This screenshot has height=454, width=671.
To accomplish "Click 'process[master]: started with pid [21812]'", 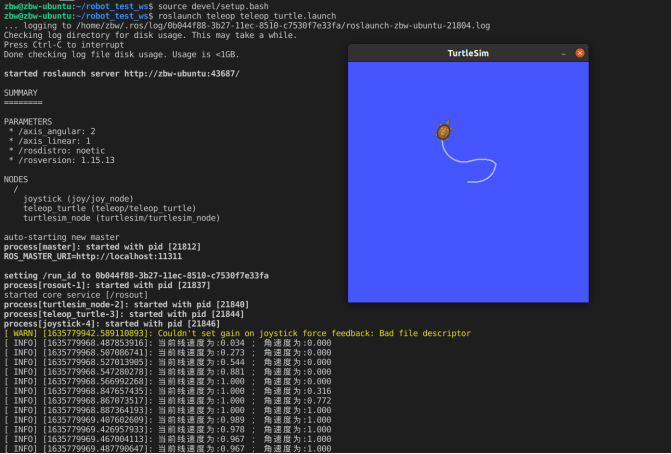I will point(102,246).
